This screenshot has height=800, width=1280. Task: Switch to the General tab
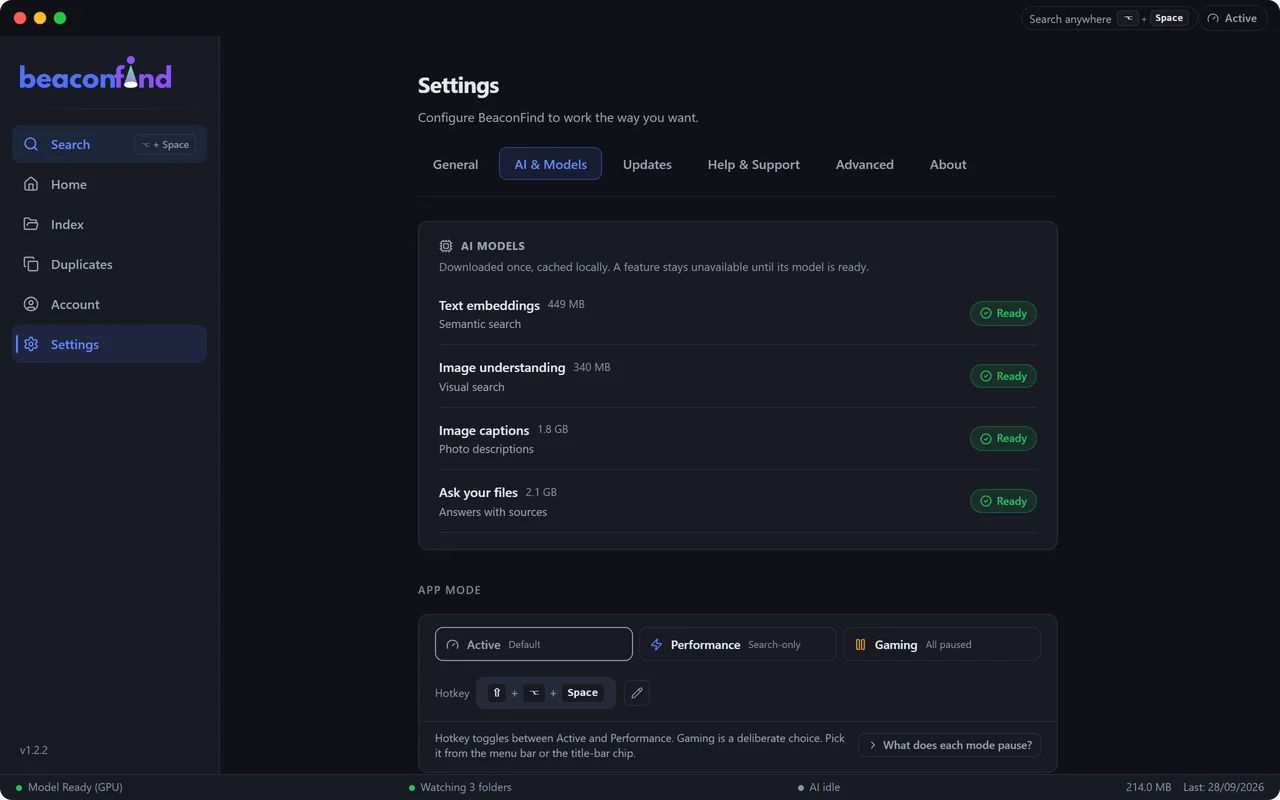coord(455,164)
